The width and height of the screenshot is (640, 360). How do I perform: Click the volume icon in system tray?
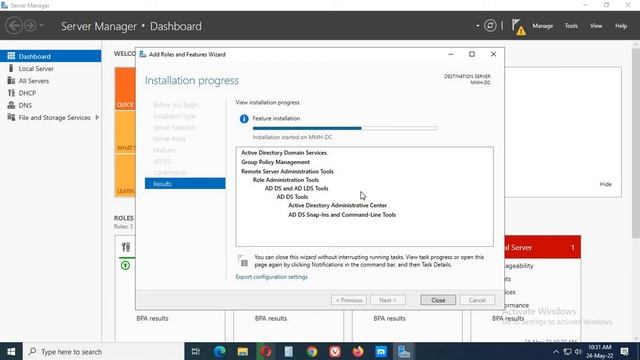click(x=578, y=351)
